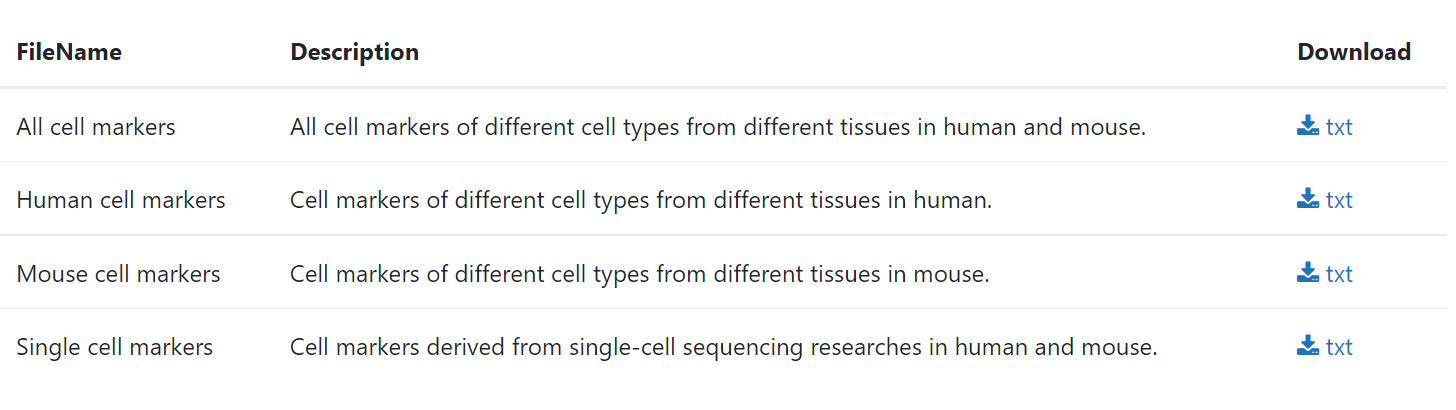
Task: Click description mentioning tissues in mouse only
Action: tap(640, 274)
